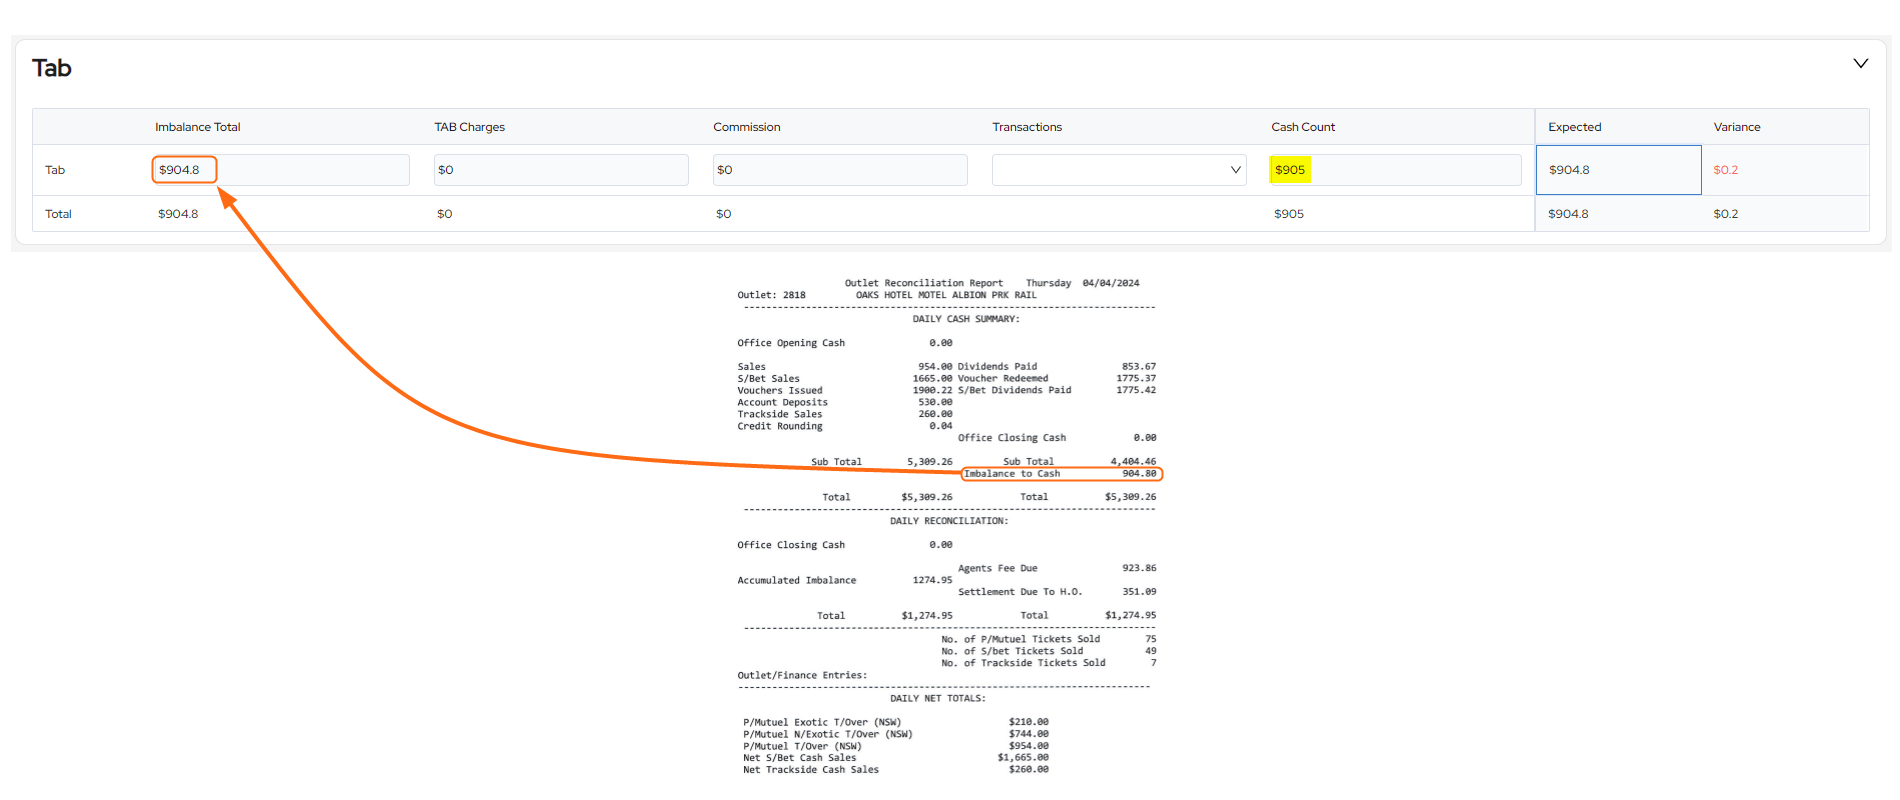Select the Expected cell in the Tab row
Viewport: 1900px width, 800px height.
[x=1617, y=170]
